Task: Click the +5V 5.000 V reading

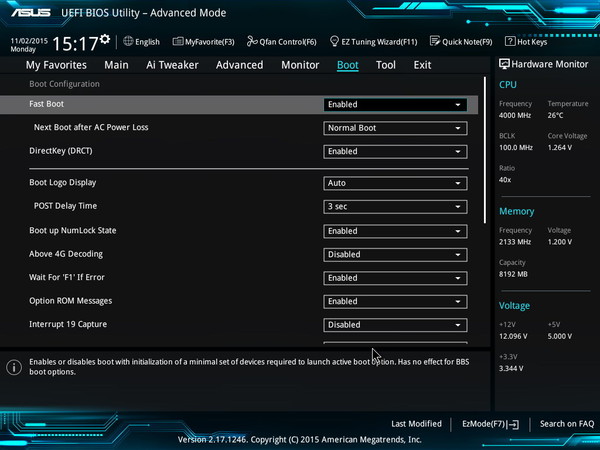Action: pos(560,336)
